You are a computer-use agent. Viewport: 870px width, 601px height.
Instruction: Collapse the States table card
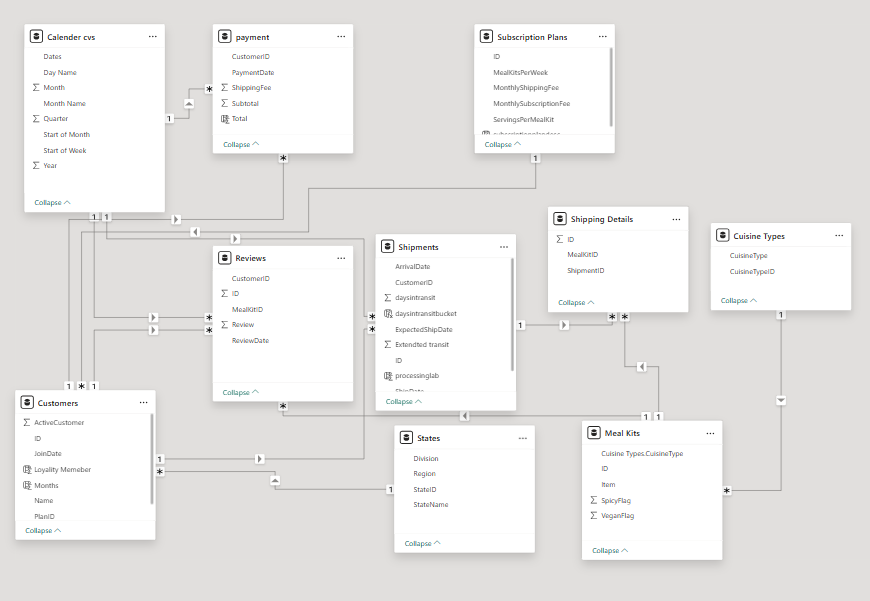423,544
